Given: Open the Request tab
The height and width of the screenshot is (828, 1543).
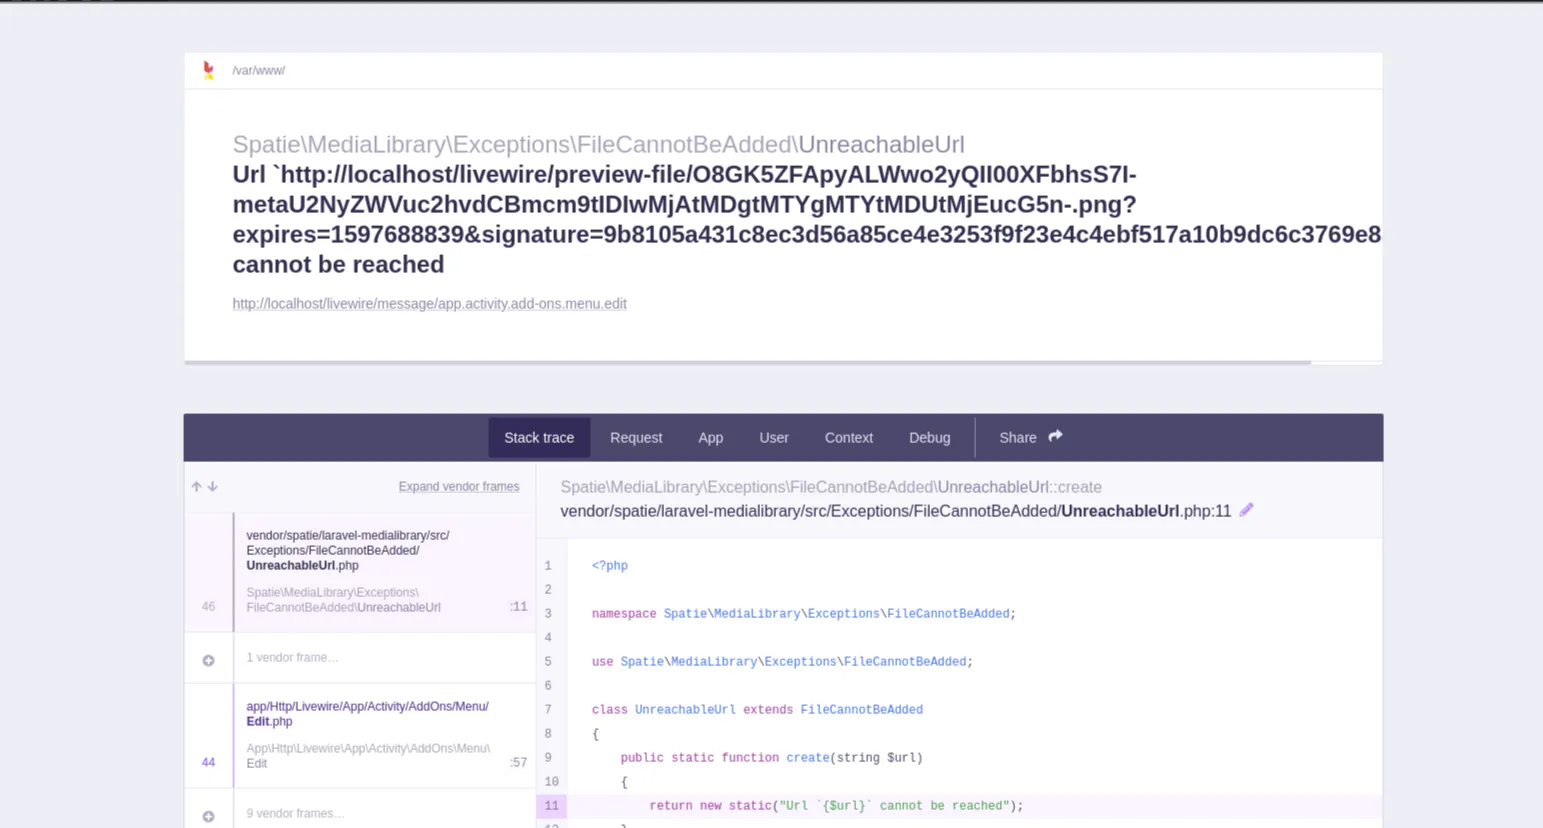Looking at the screenshot, I should pyautogui.click(x=636, y=438).
